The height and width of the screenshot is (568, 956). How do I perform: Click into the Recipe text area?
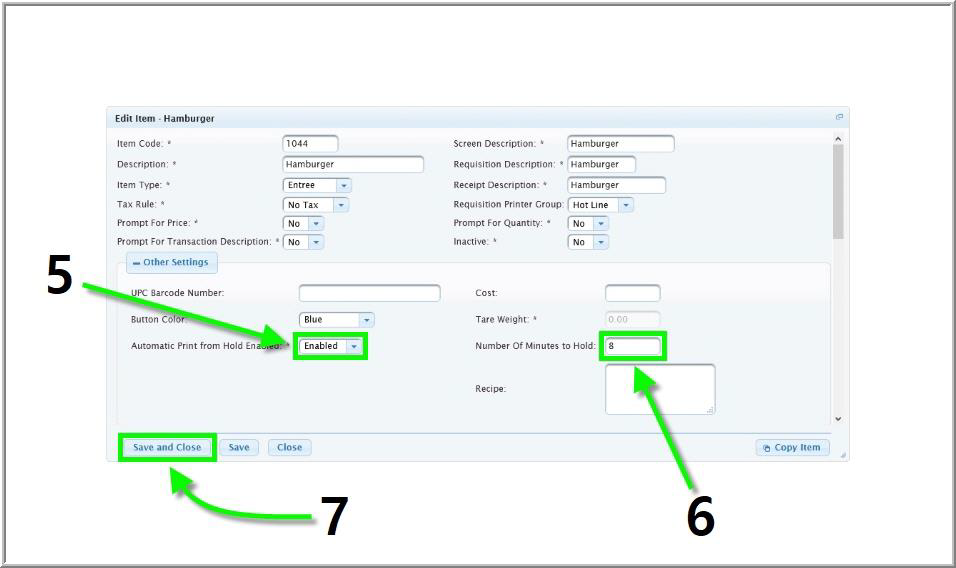pyautogui.click(x=659, y=388)
